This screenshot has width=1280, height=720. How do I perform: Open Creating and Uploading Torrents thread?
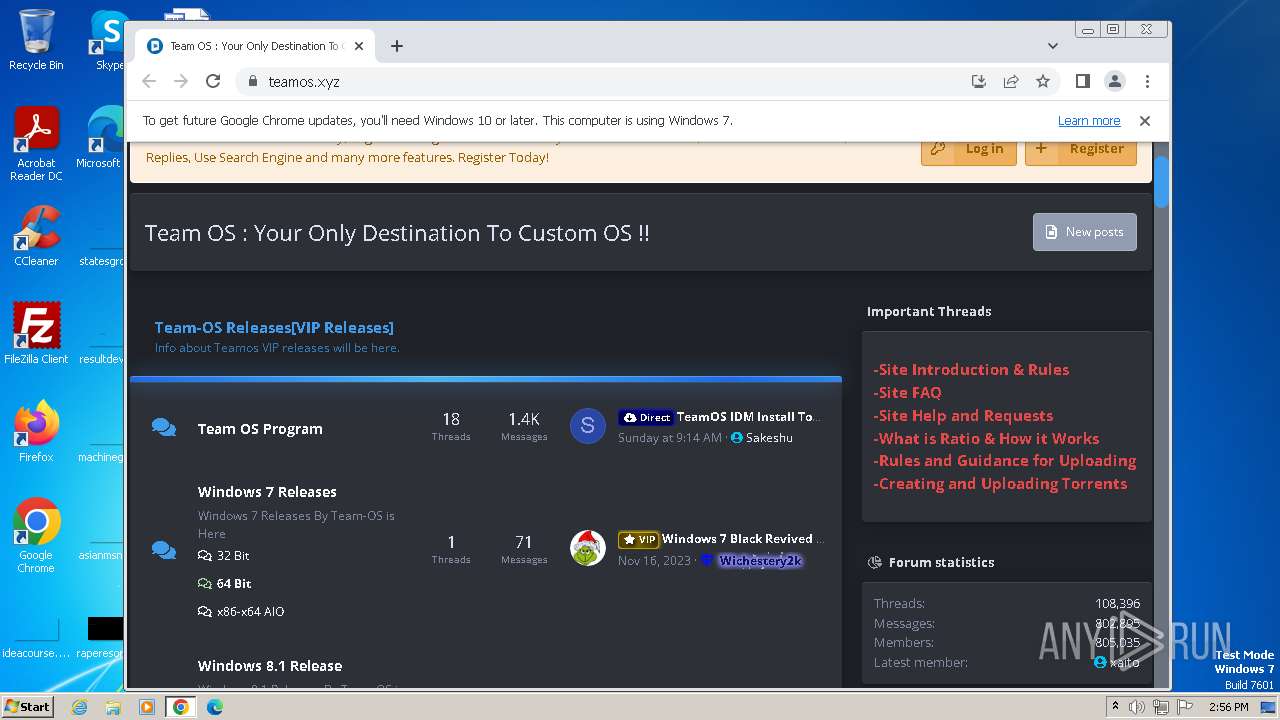1000,484
